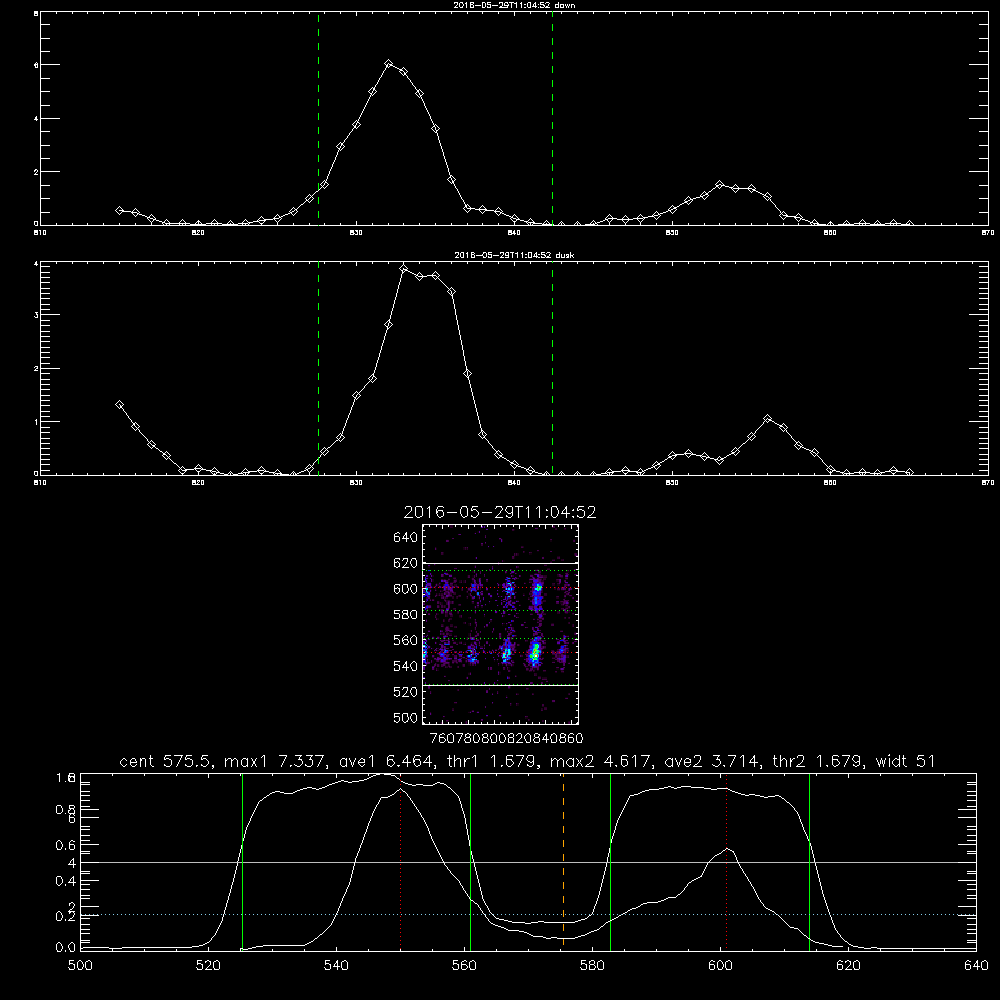Click the '0.4' y-axis label of bottom plot

point(66,881)
